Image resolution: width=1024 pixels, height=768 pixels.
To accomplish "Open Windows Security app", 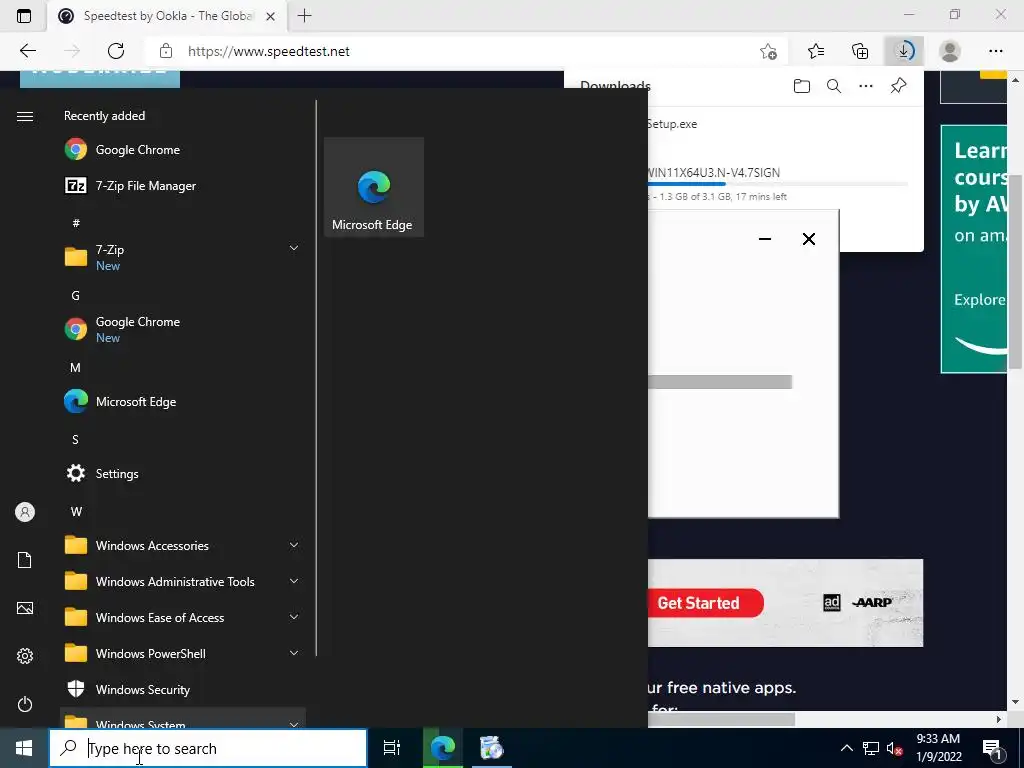I will (x=183, y=690).
